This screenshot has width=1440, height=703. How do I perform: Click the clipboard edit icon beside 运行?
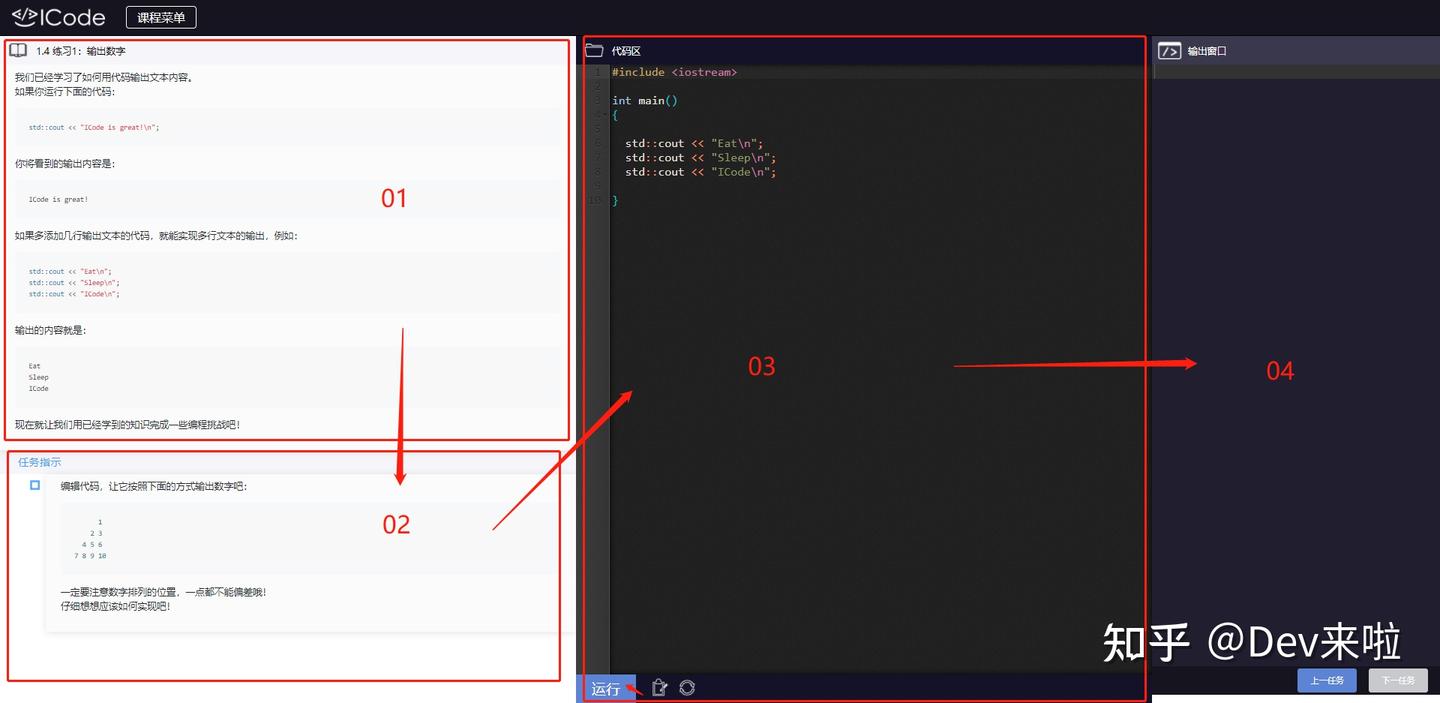[x=659, y=687]
